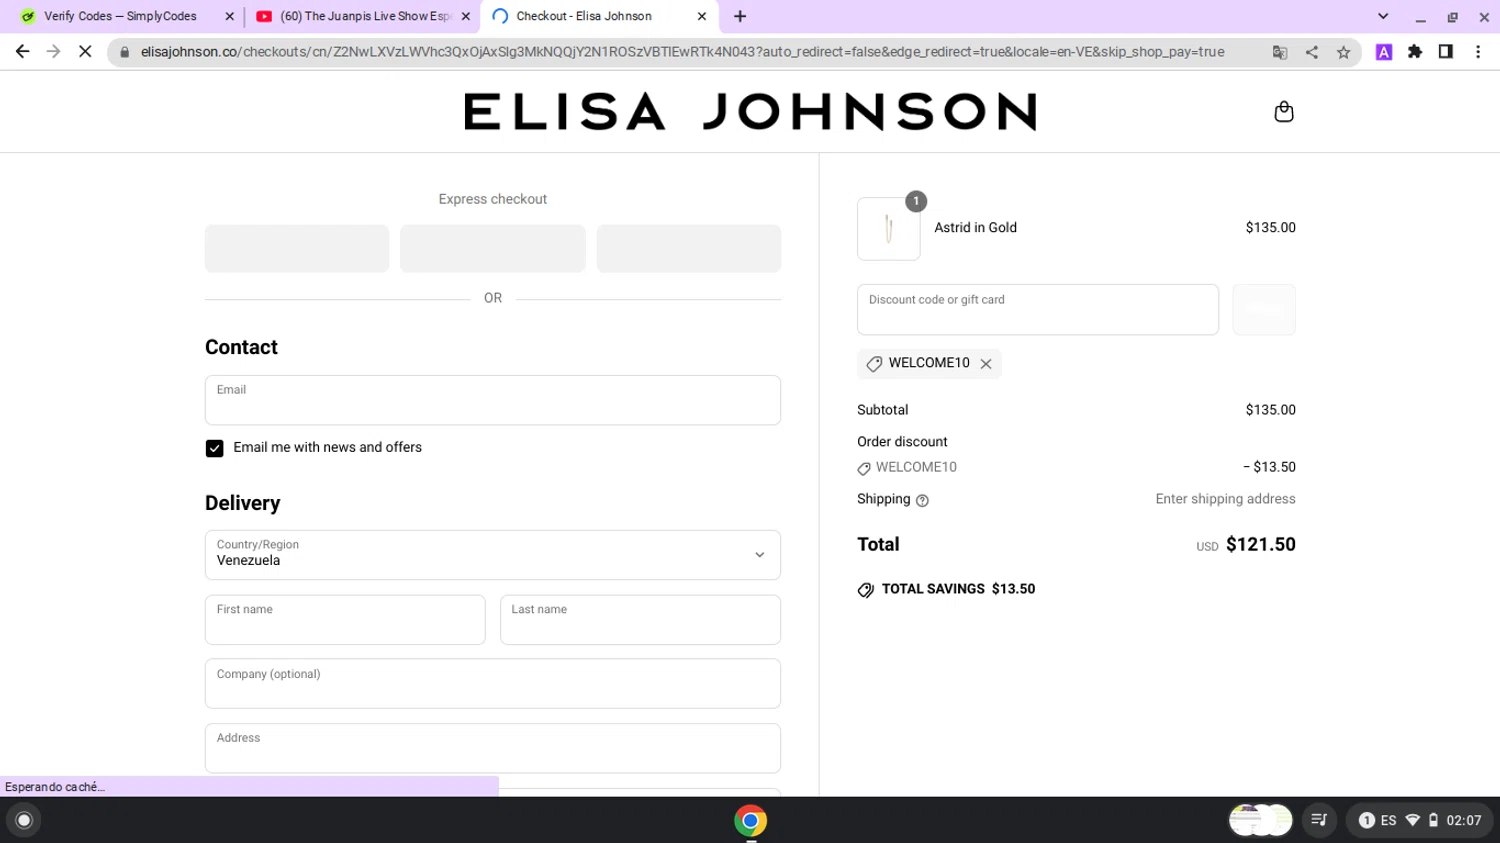Toggle the browser side panel icon

[1446, 52]
